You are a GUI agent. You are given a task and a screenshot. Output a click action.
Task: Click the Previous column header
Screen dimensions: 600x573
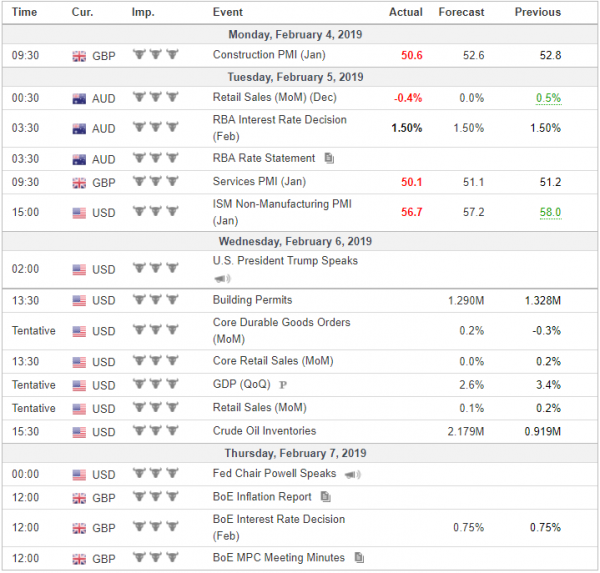coord(538,12)
